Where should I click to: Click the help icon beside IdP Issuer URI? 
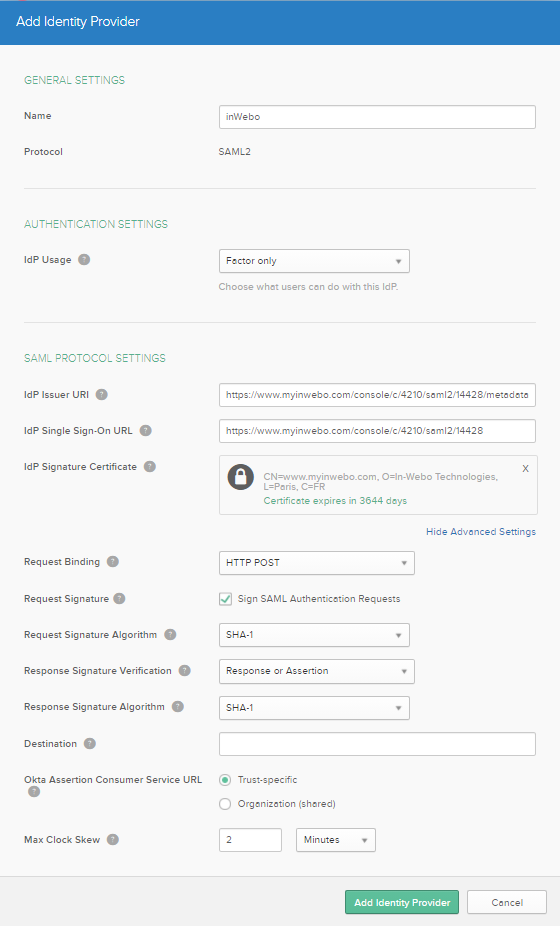(102, 394)
